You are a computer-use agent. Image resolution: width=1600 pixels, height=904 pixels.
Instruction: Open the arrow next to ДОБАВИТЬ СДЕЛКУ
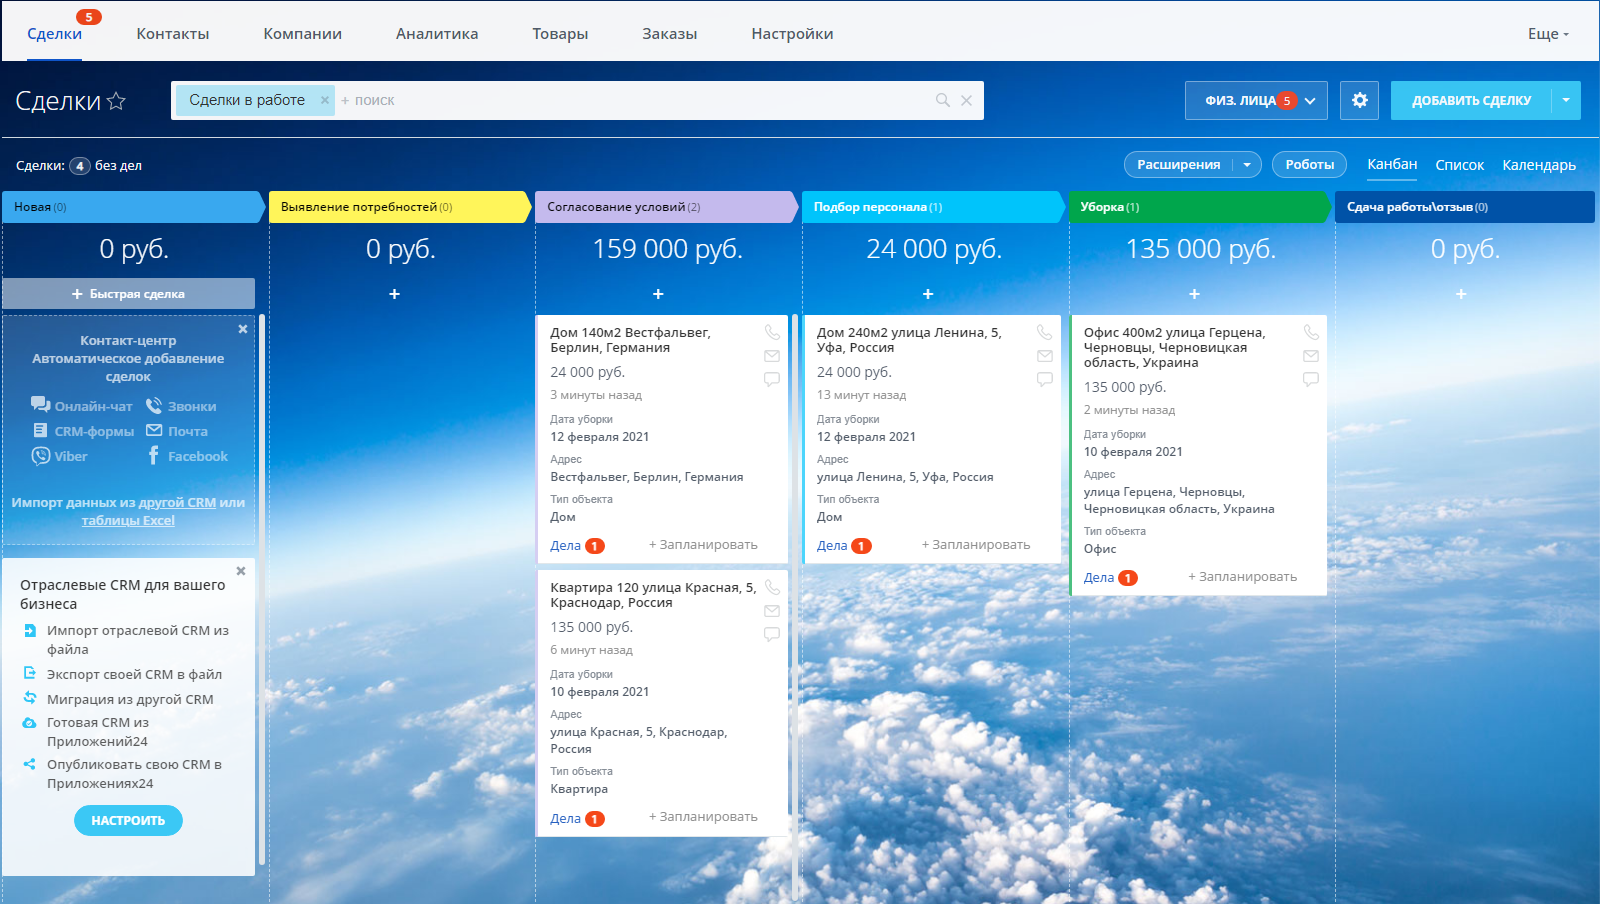1566,100
